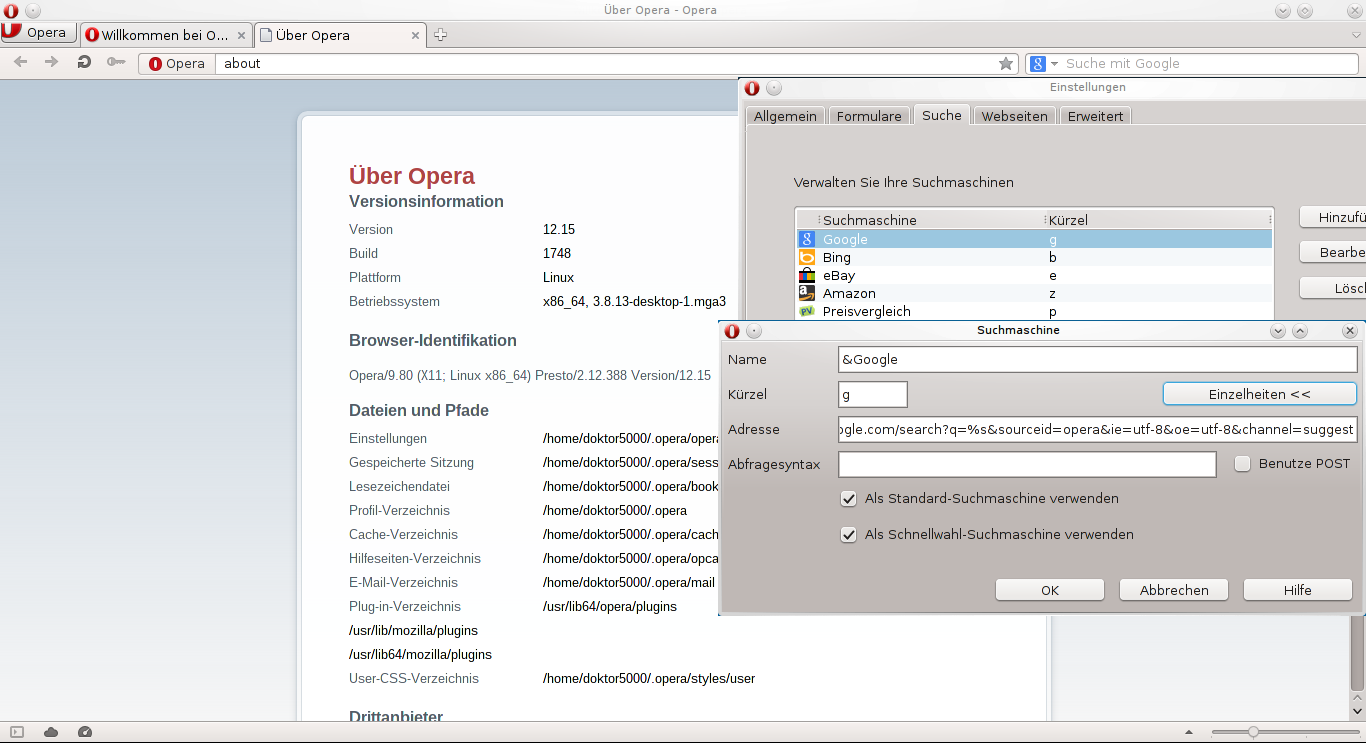1366x743 pixels.
Task: Collapse details with Einzelheiten << button
Action: coord(1259,394)
